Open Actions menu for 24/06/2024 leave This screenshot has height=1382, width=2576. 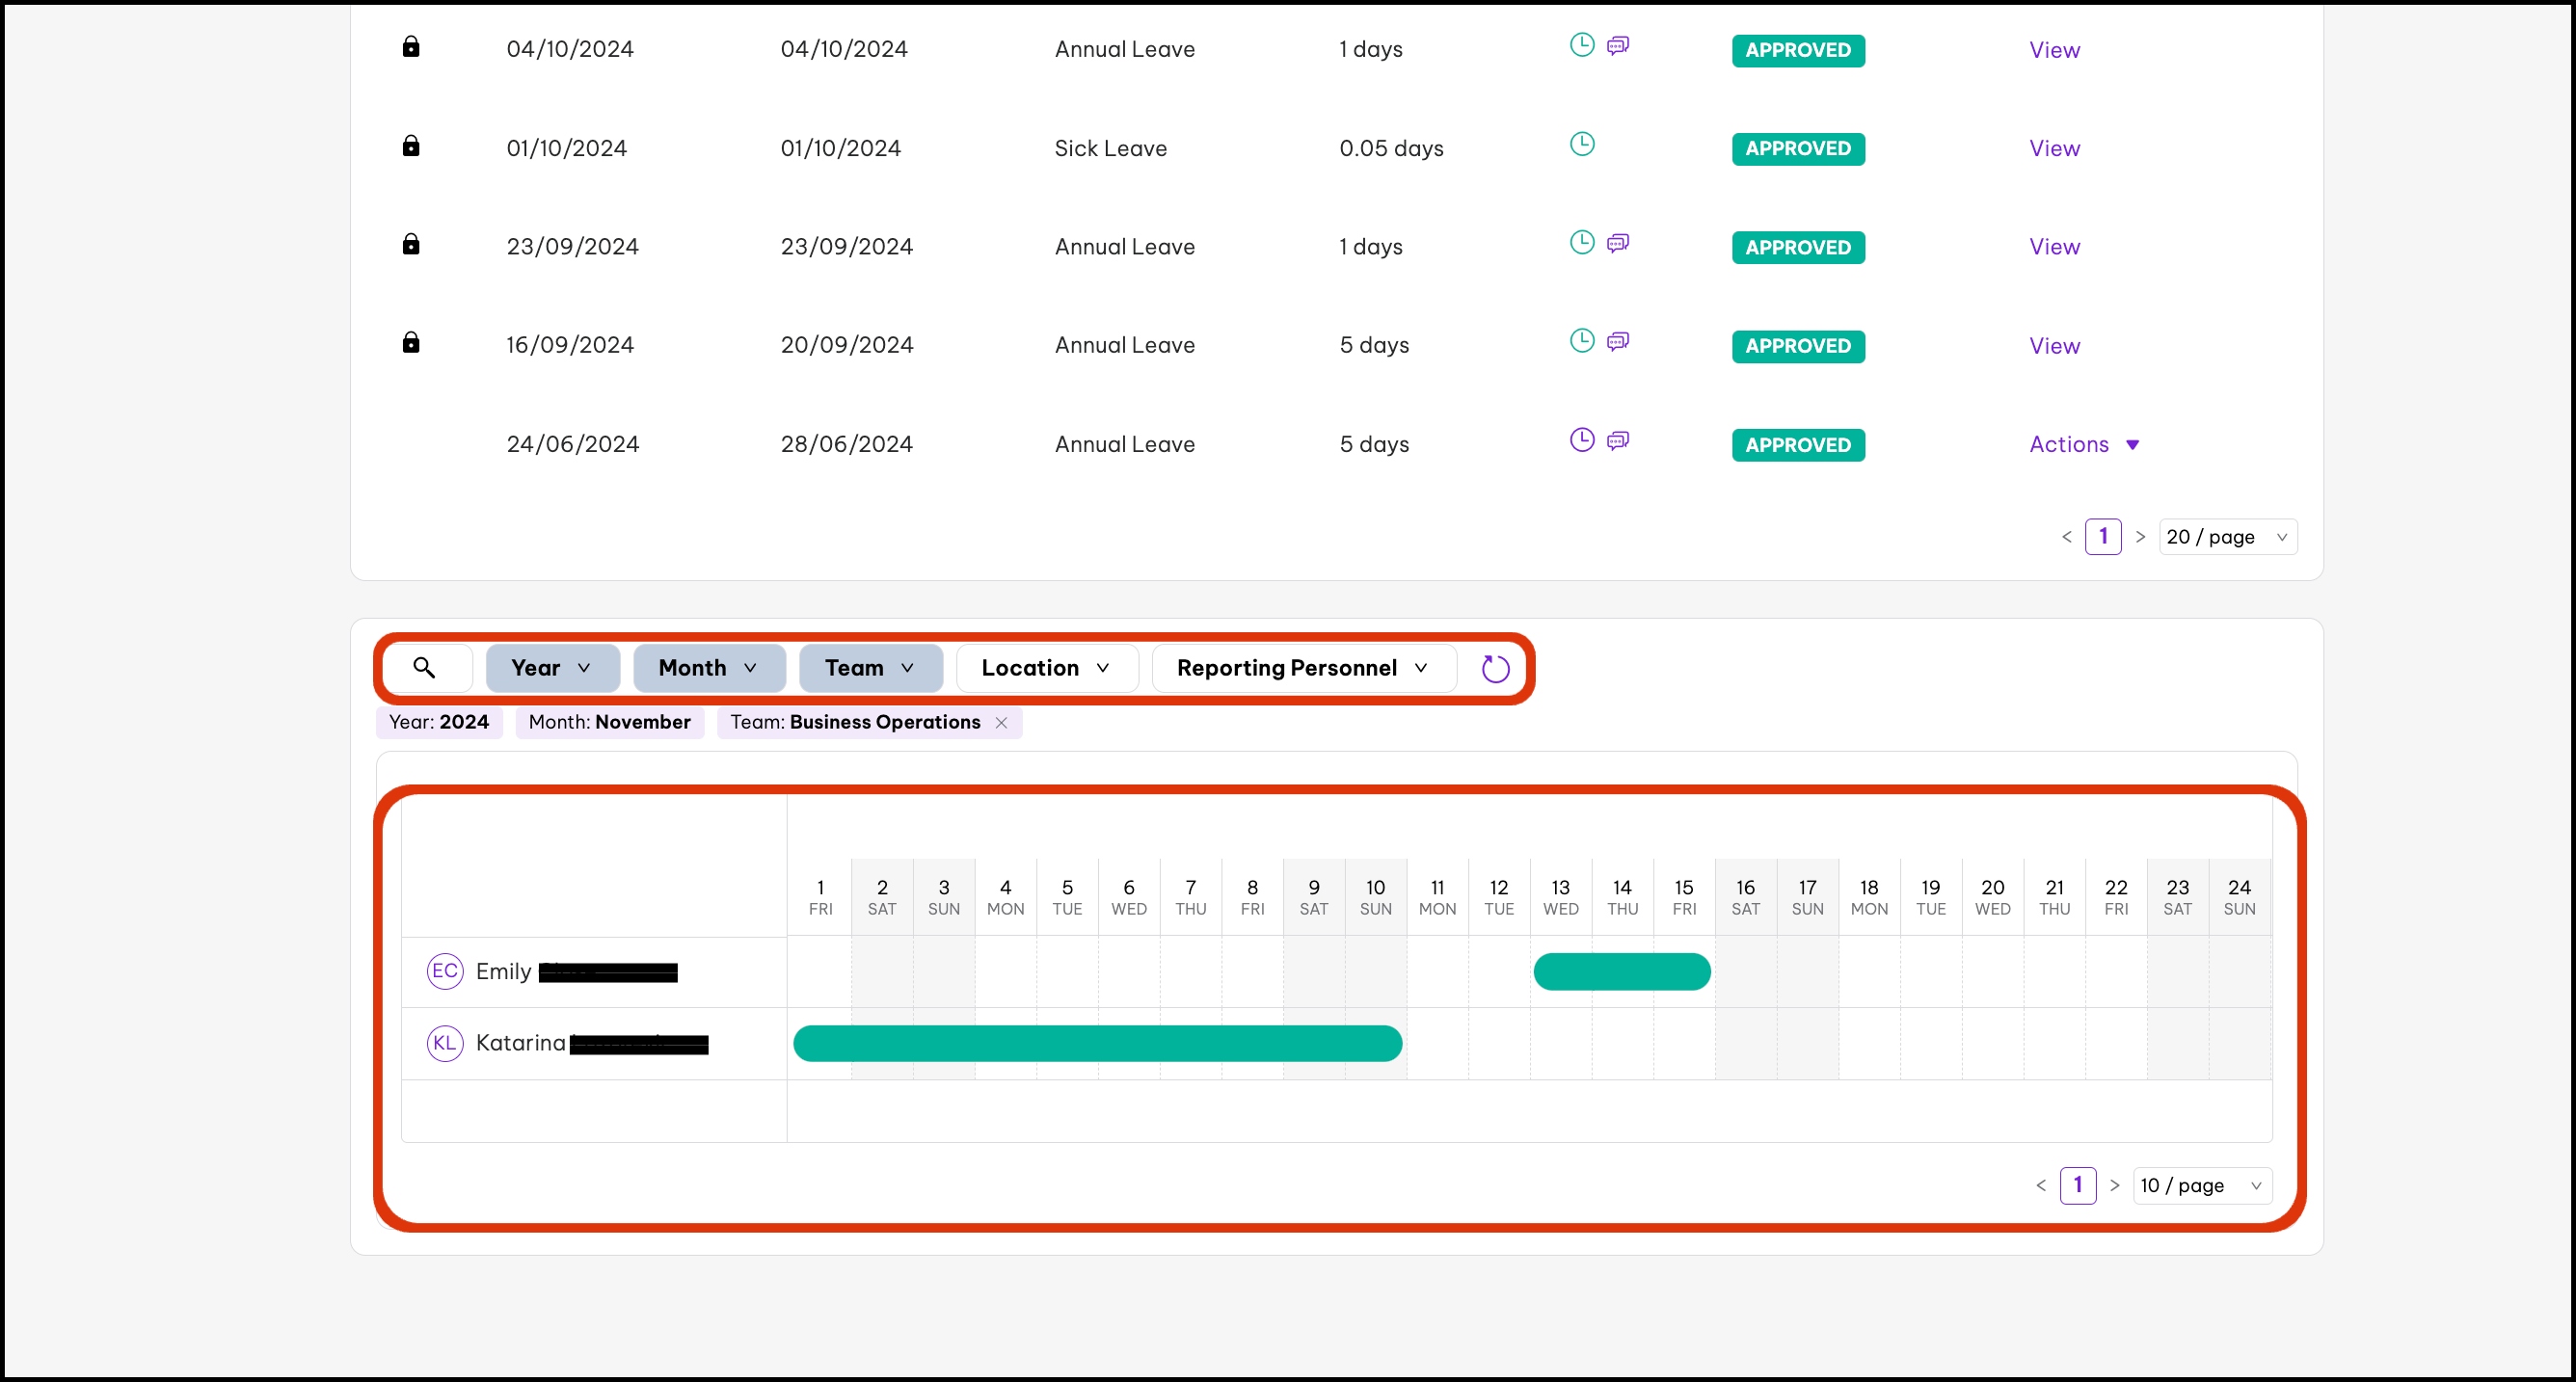click(x=2084, y=444)
